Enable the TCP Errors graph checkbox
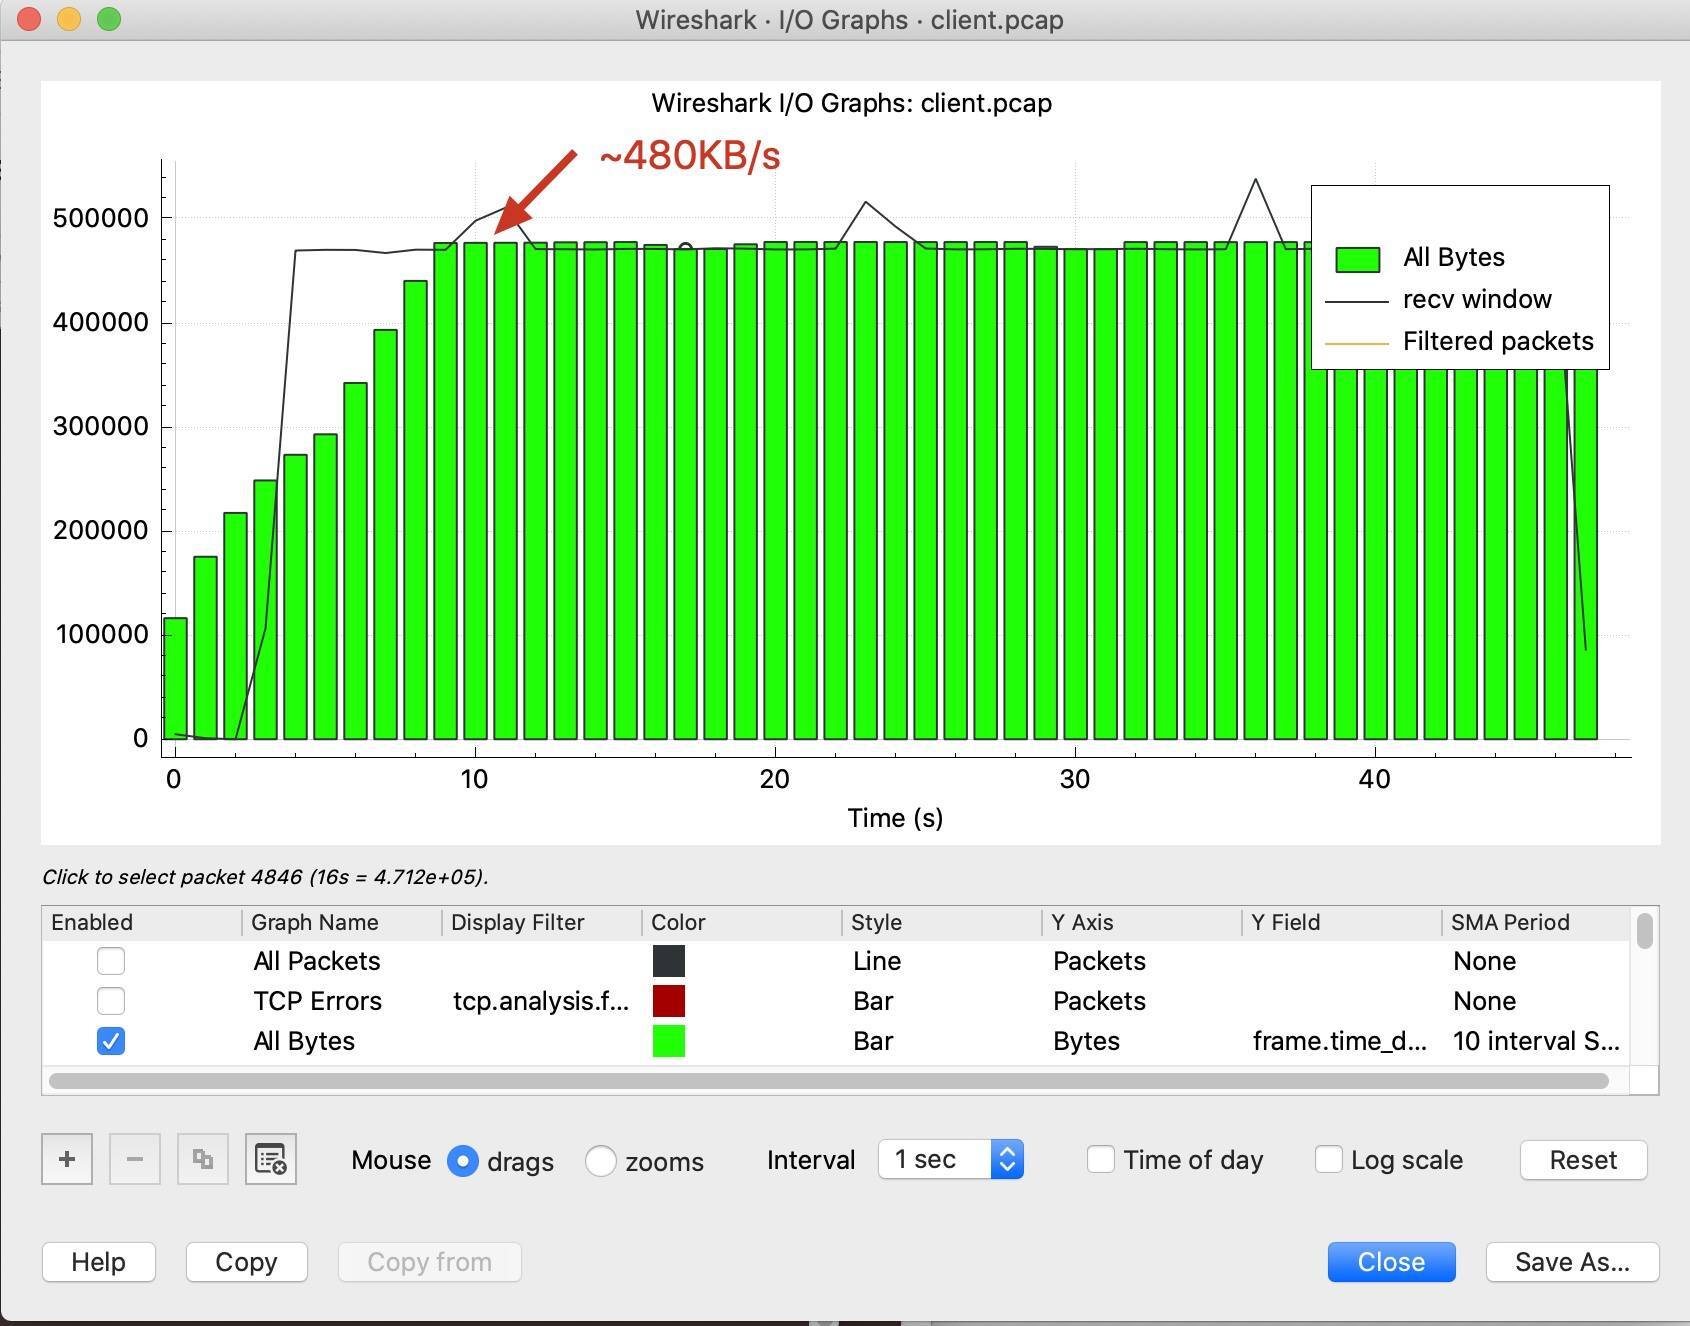The width and height of the screenshot is (1690, 1326). pyautogui.click(x=111, y=1001)
